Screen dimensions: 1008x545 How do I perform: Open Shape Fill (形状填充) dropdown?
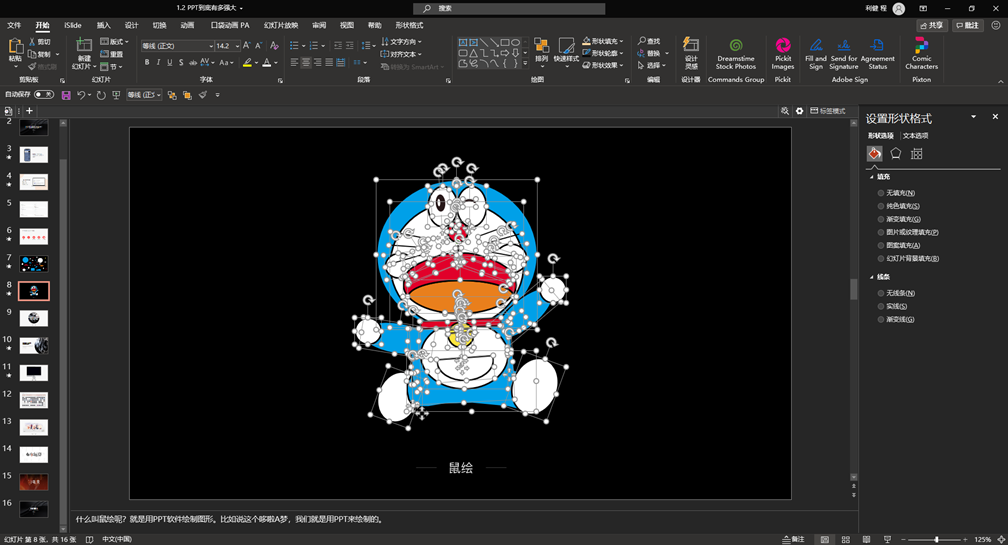click(603, 41)
